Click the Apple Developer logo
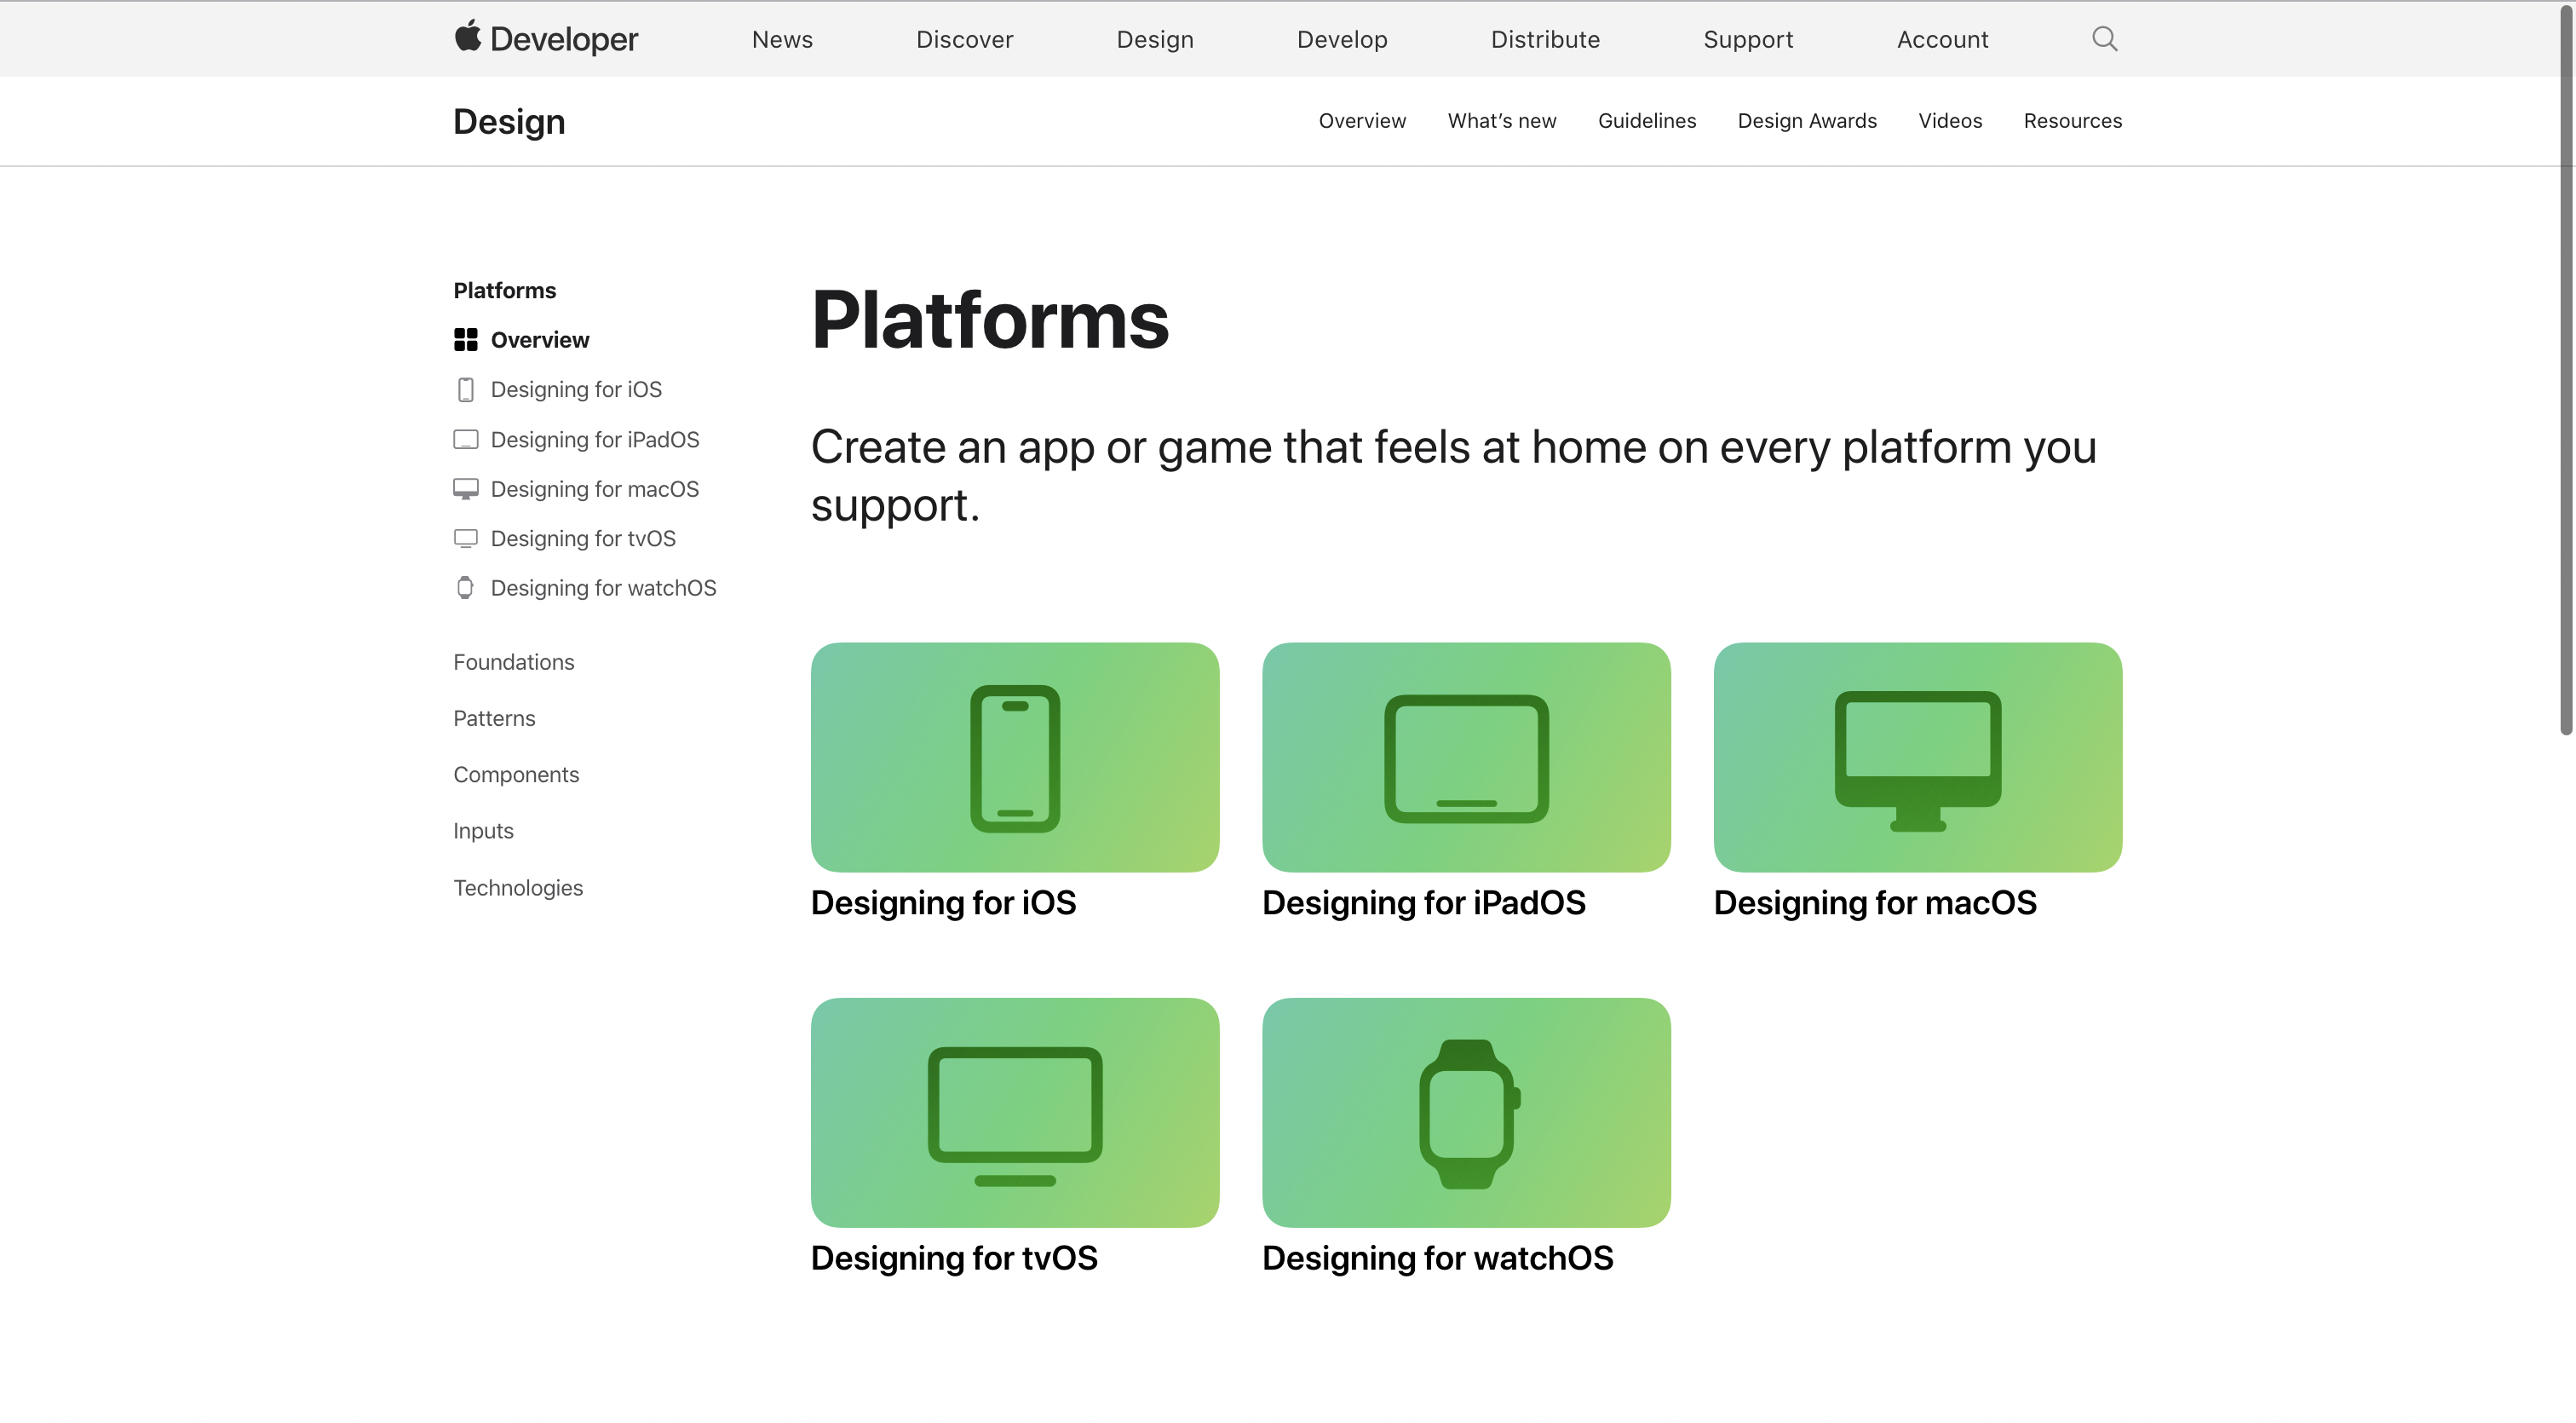 coord(546,39)
